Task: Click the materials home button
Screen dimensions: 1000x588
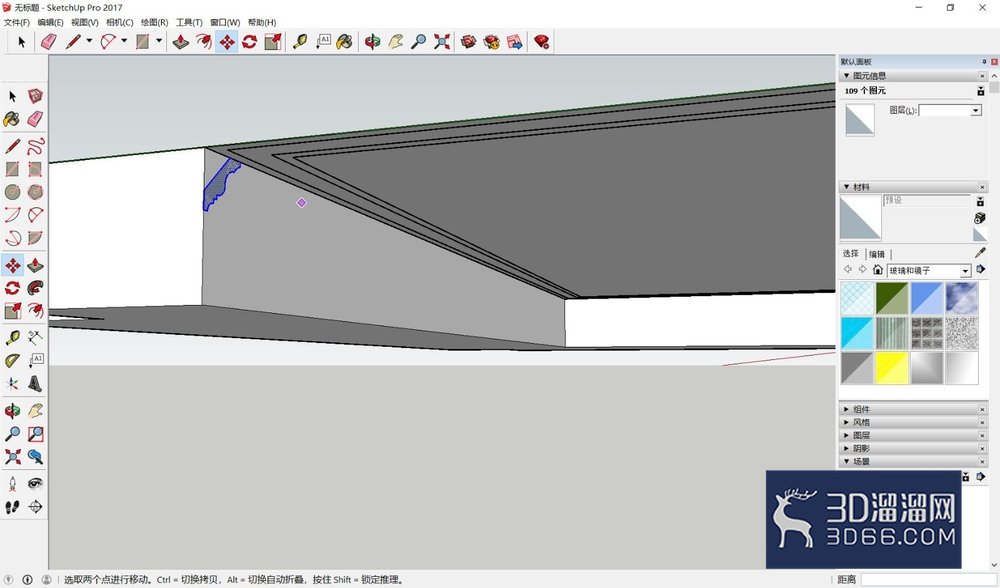Action: pyautogui.click(x=878, y=270)
